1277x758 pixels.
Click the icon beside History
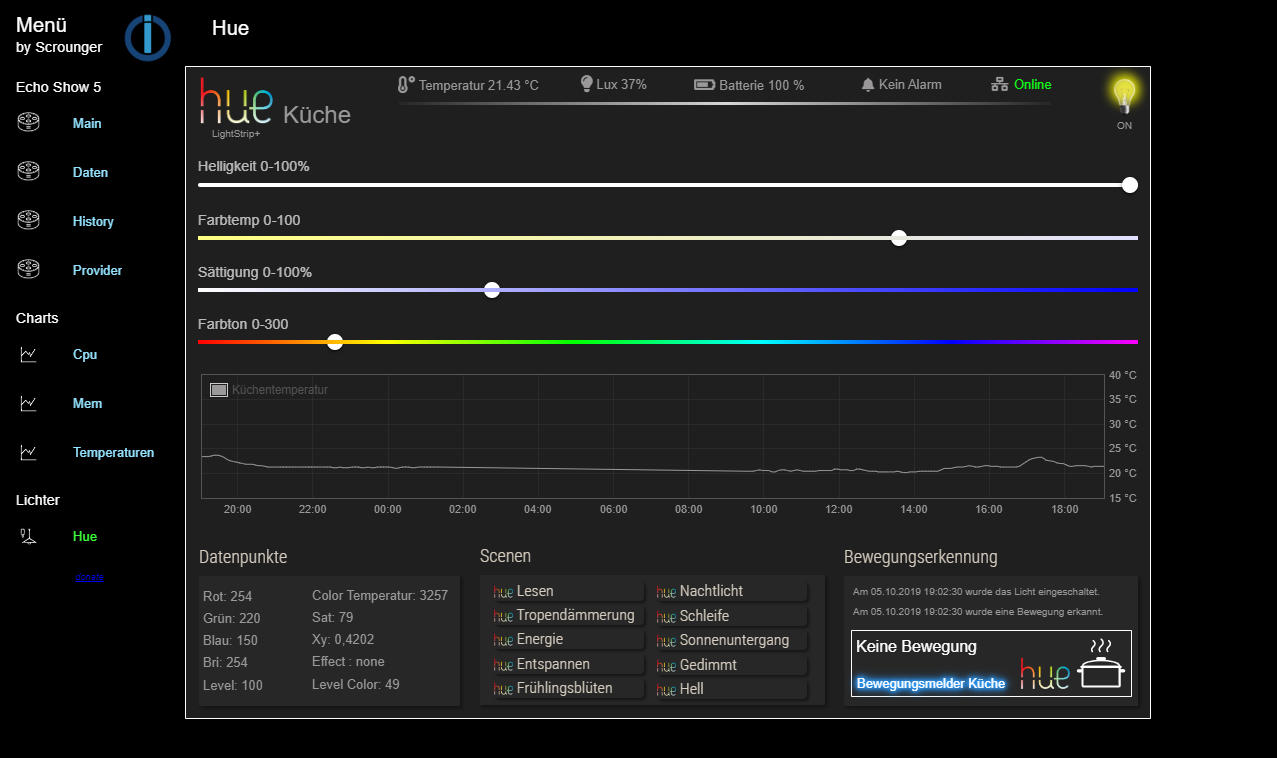click(x=28, y=221)
